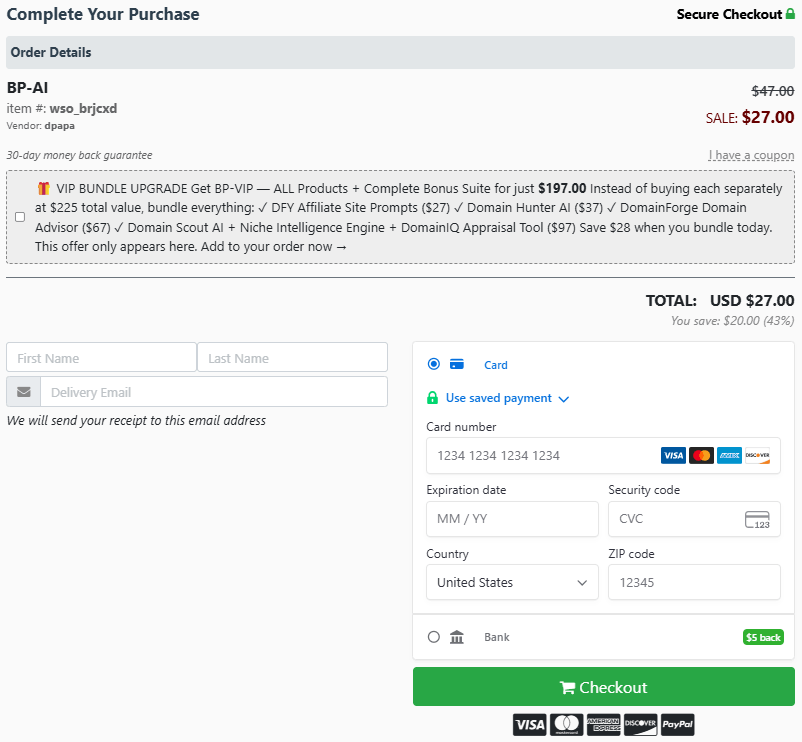802x742 pixels.
Task: Click the BP-AI product name
Action: pos(28,88)
